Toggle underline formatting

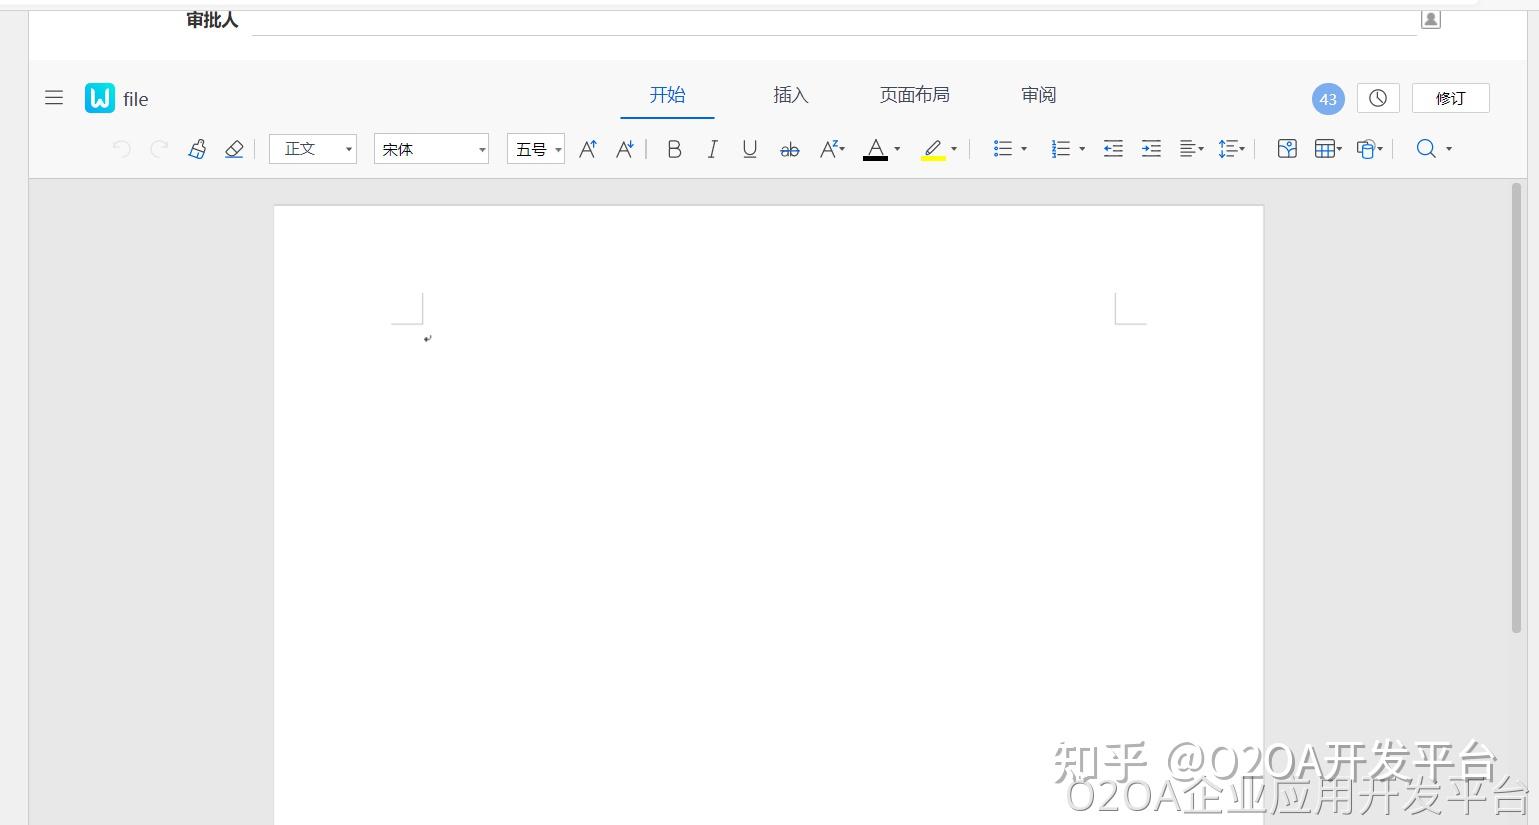tap(749, 148)
